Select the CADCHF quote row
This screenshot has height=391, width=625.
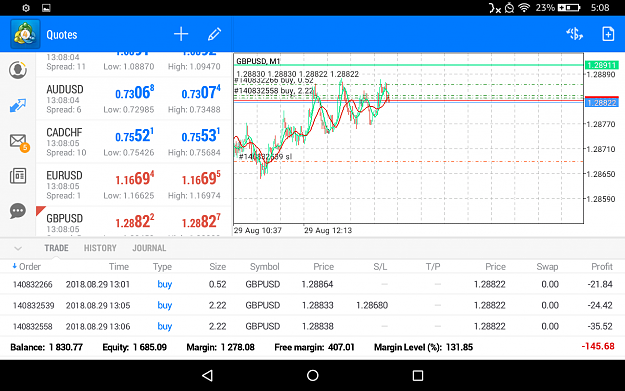tap(134, 142)
